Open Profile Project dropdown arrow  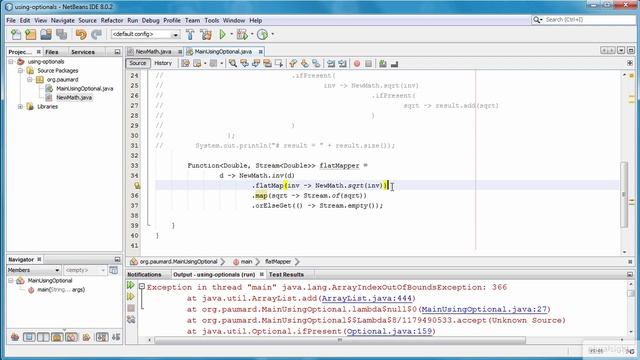272,35
